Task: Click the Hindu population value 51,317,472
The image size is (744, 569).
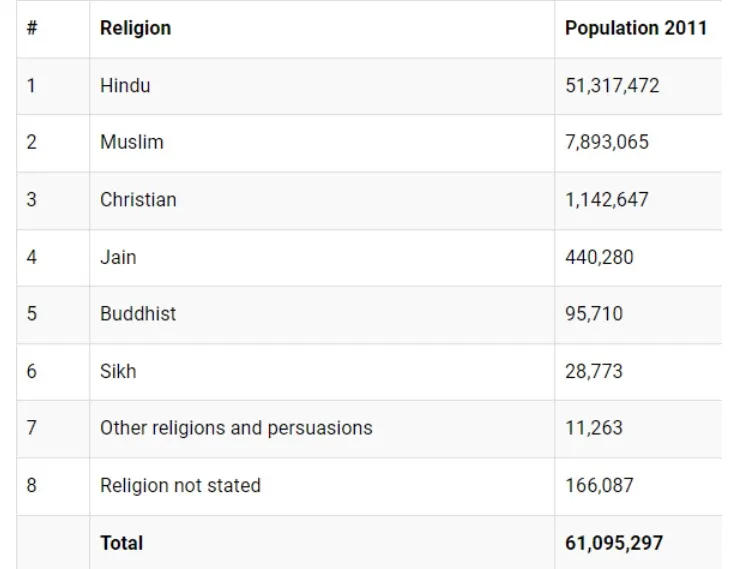Action: click(612, 85)
